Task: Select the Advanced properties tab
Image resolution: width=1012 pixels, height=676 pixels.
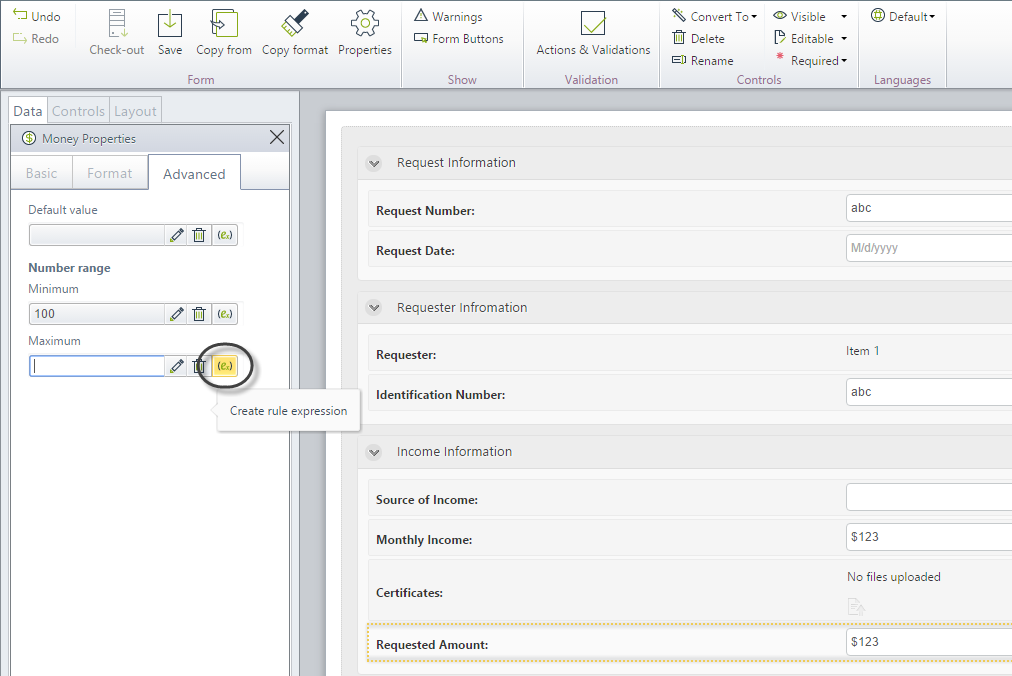Action: pyautogui.click(x=194, y=173)
